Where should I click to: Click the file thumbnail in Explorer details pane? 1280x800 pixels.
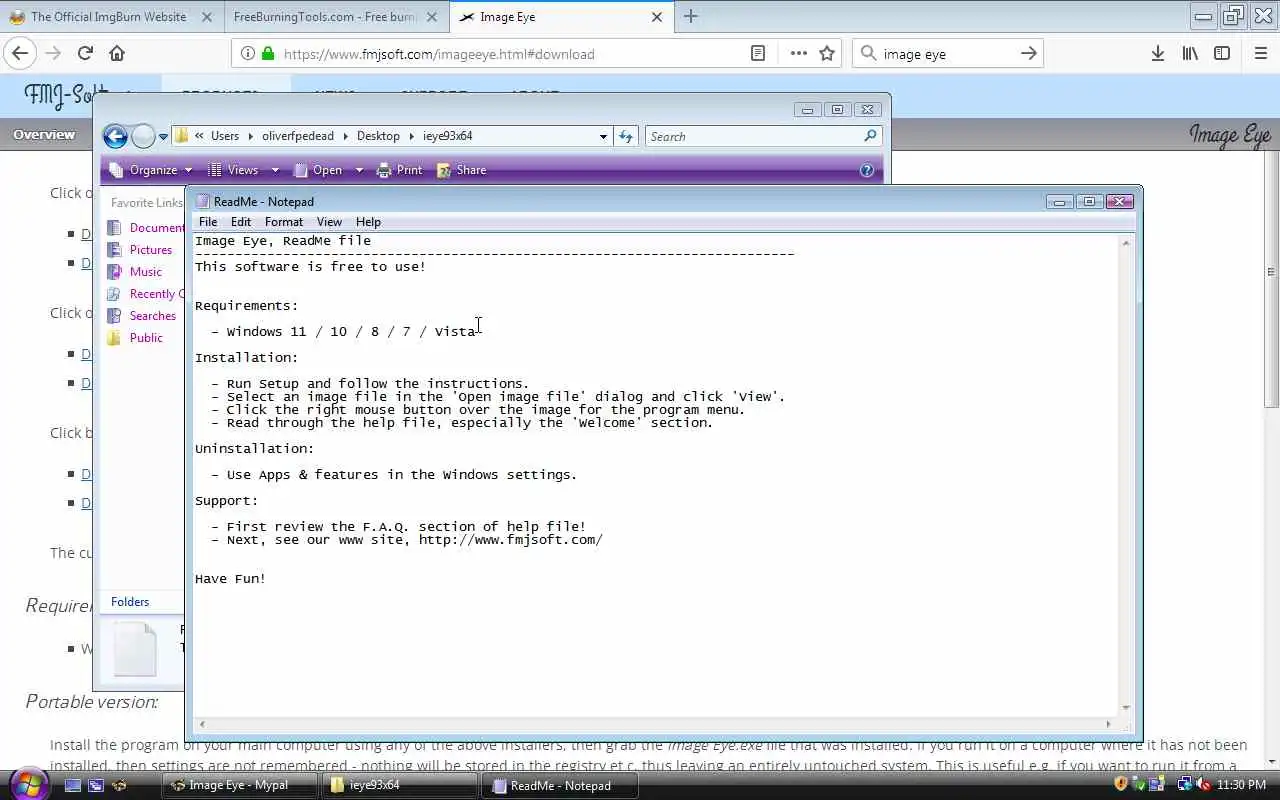pyautogui.click(x=135, y=649)
